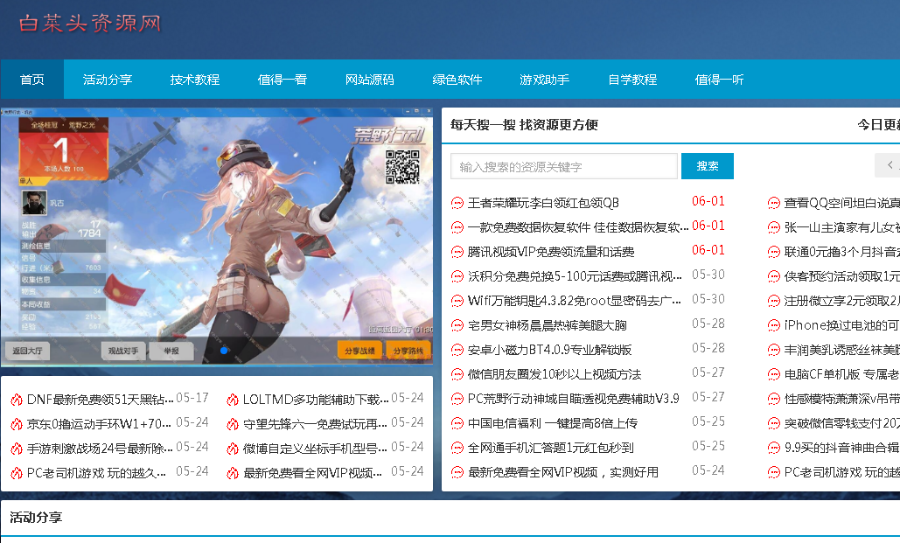Go to the 技术教程 menu item
Image resolution: width=900 pixels, height=543 pixels.
[195, 79]
